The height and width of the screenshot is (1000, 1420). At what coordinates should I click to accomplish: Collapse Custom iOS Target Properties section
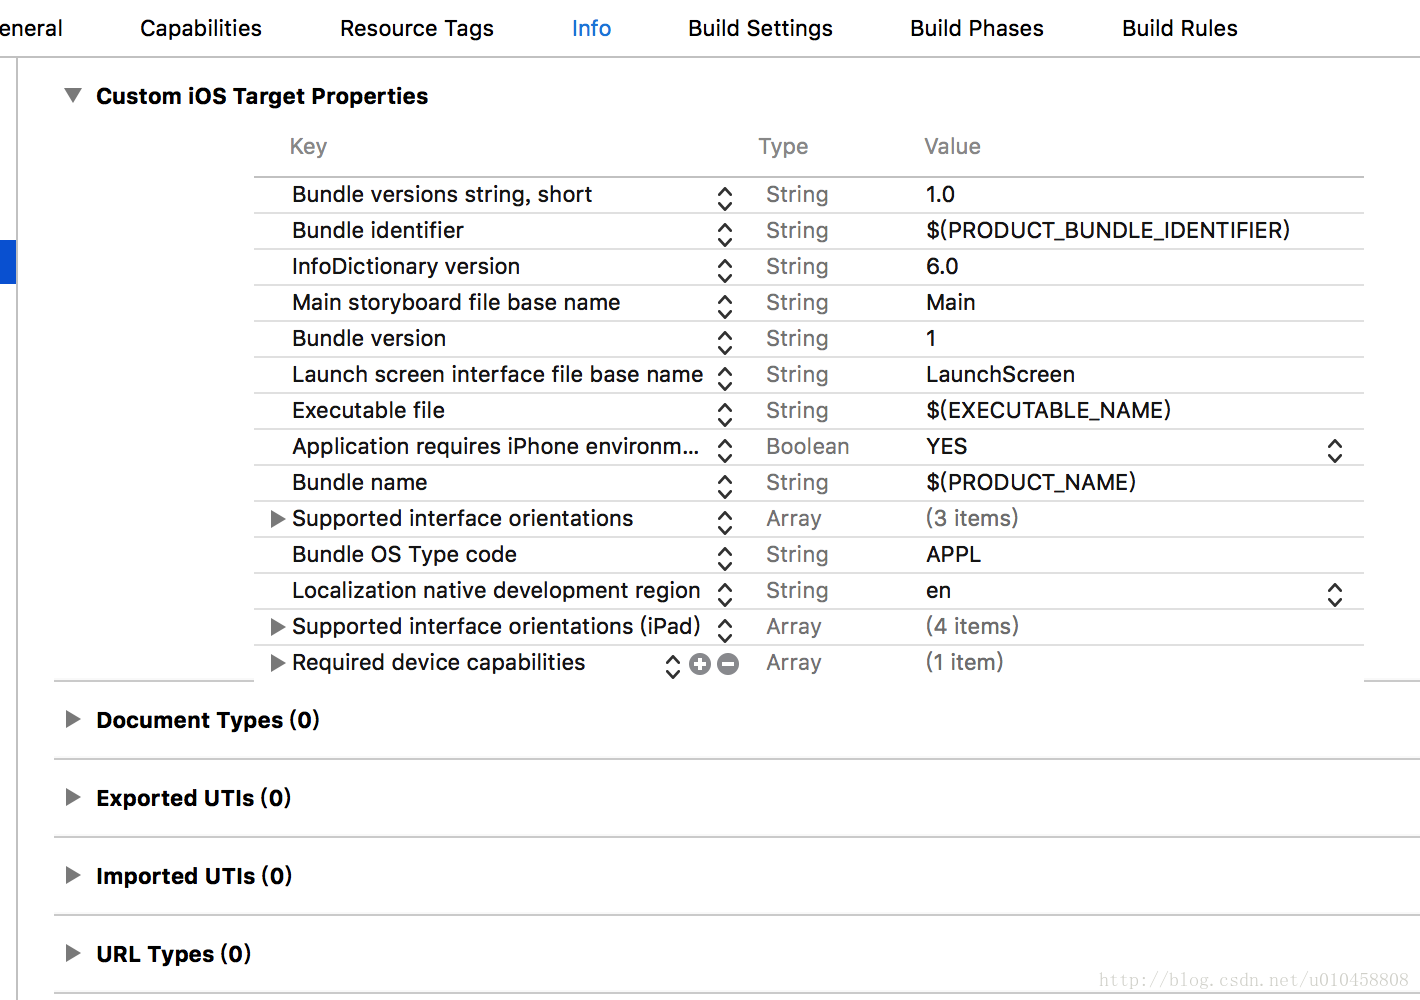click(x=73, y=96)
